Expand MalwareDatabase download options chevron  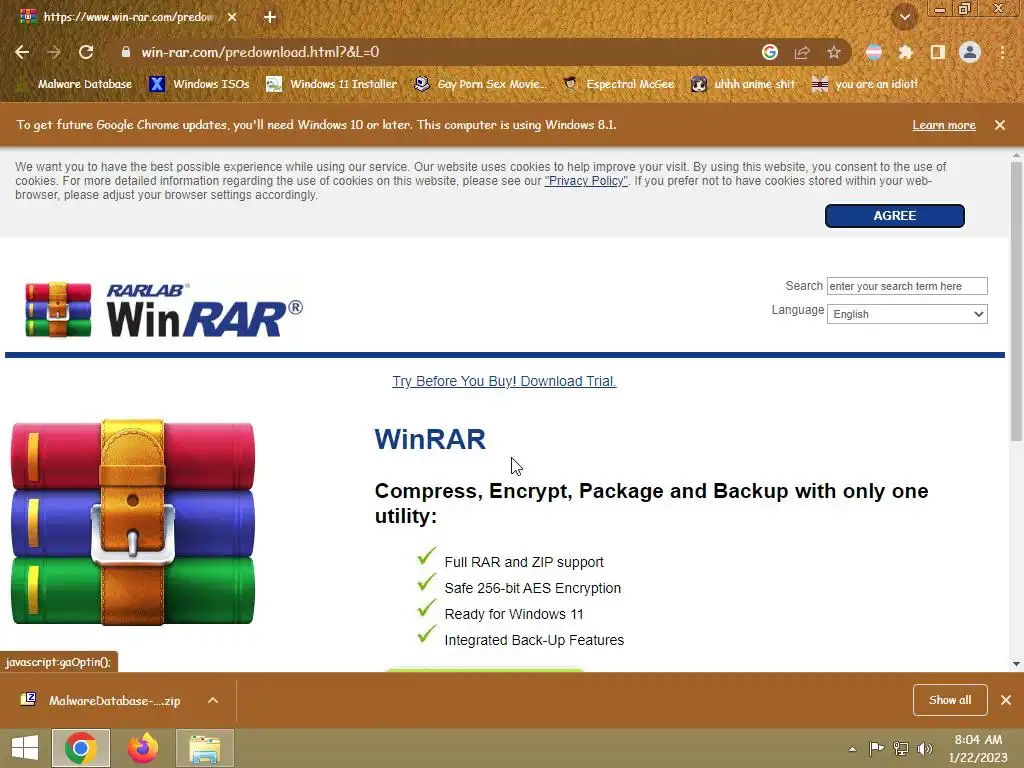[x=213, y=700]
